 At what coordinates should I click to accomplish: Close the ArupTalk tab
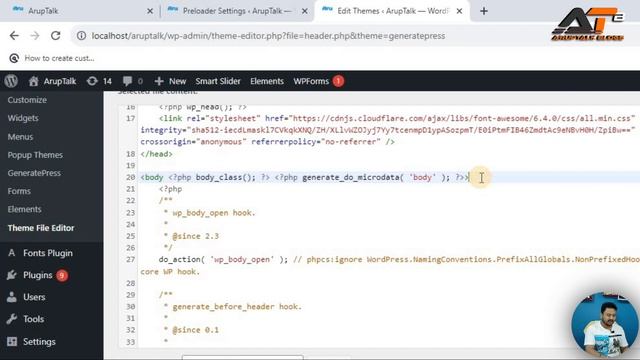[x=150, y=11]
